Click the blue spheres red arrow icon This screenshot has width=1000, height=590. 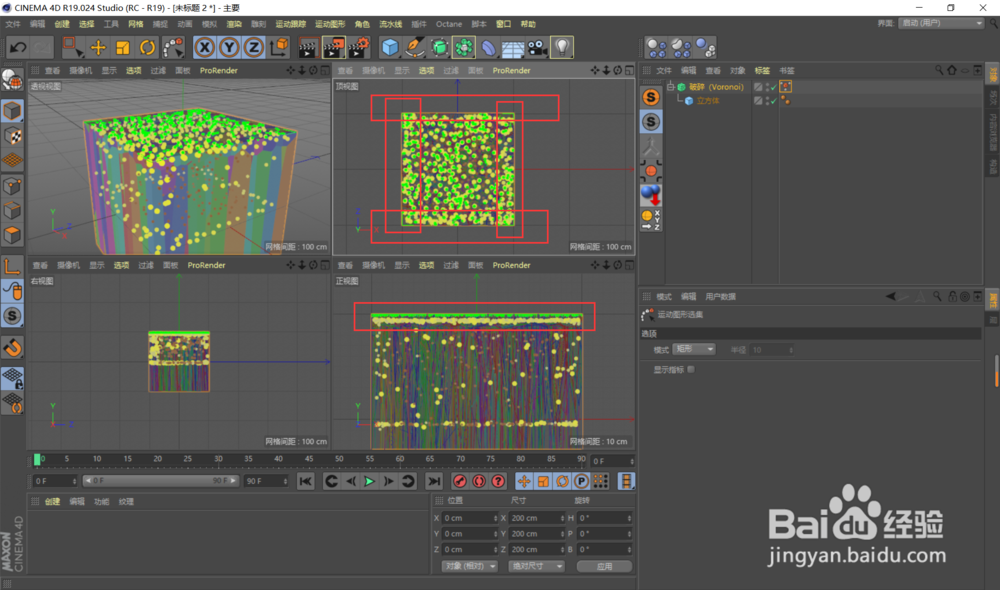click(x=651, y=195)
